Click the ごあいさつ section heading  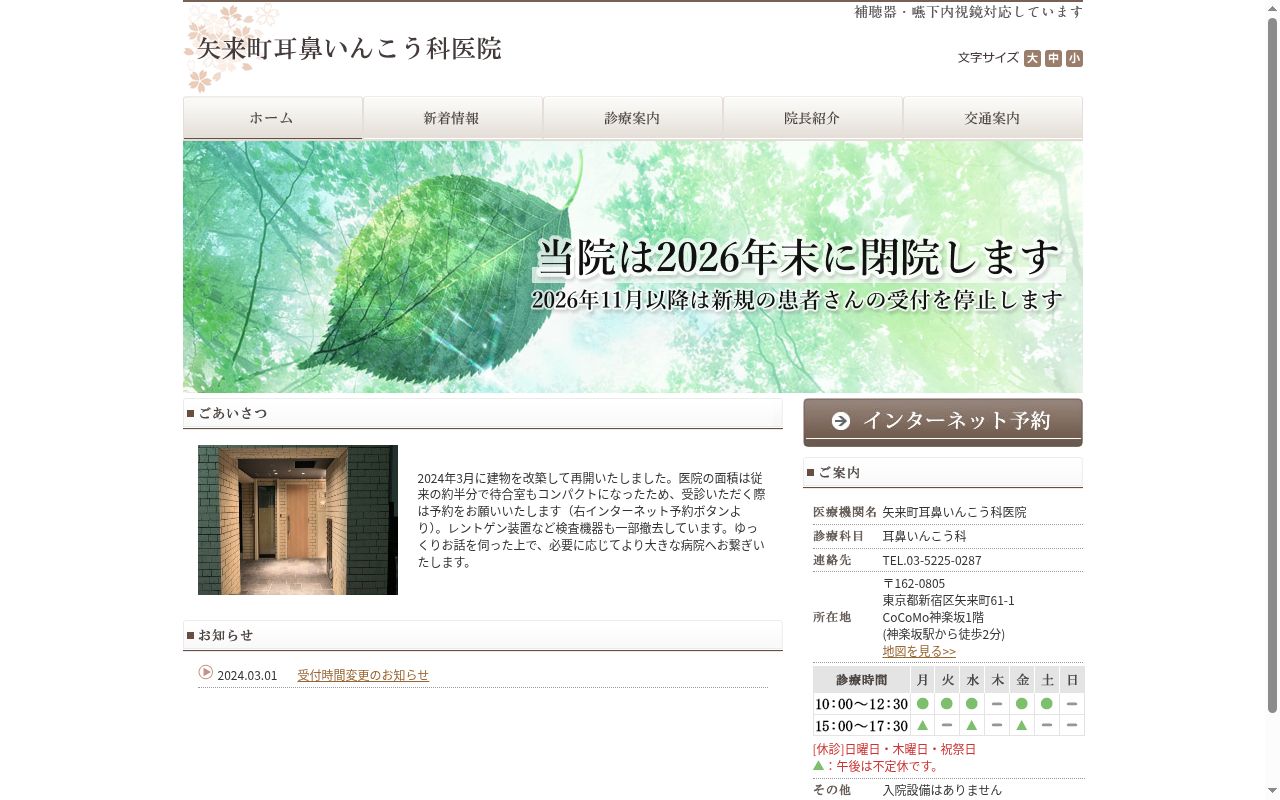[483, 413]
